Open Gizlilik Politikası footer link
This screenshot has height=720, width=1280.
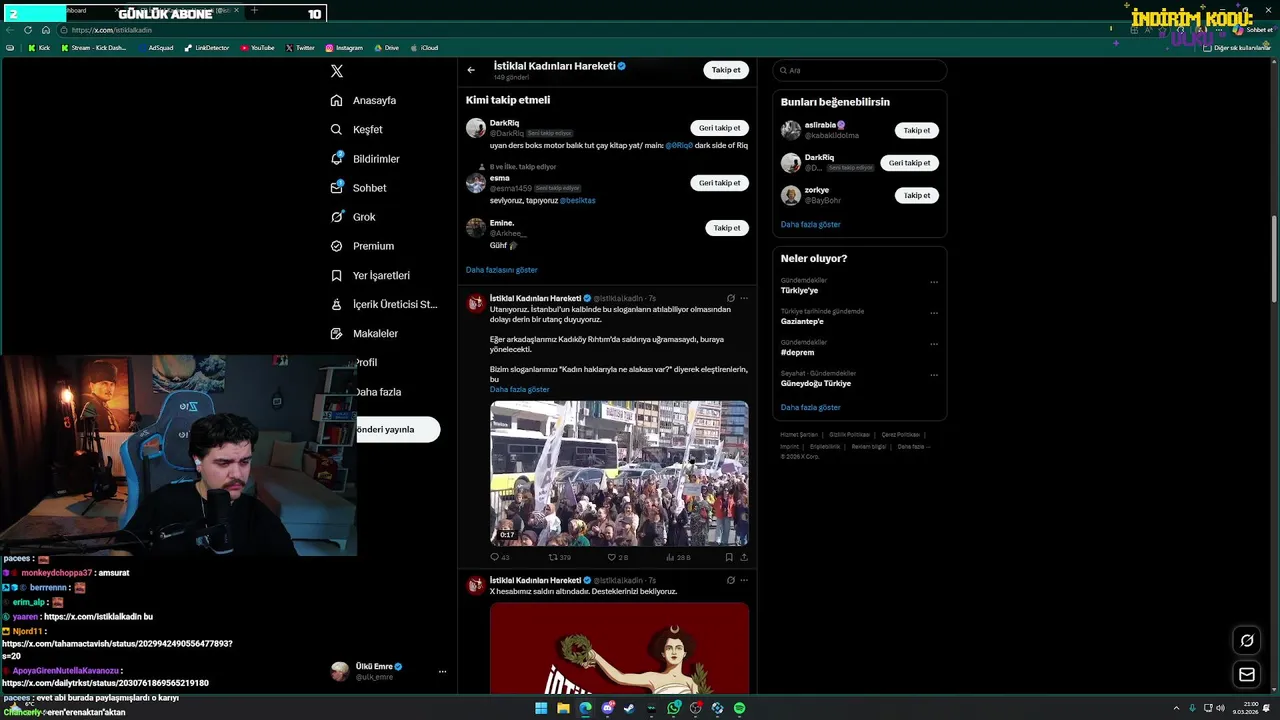pos(849,435)
